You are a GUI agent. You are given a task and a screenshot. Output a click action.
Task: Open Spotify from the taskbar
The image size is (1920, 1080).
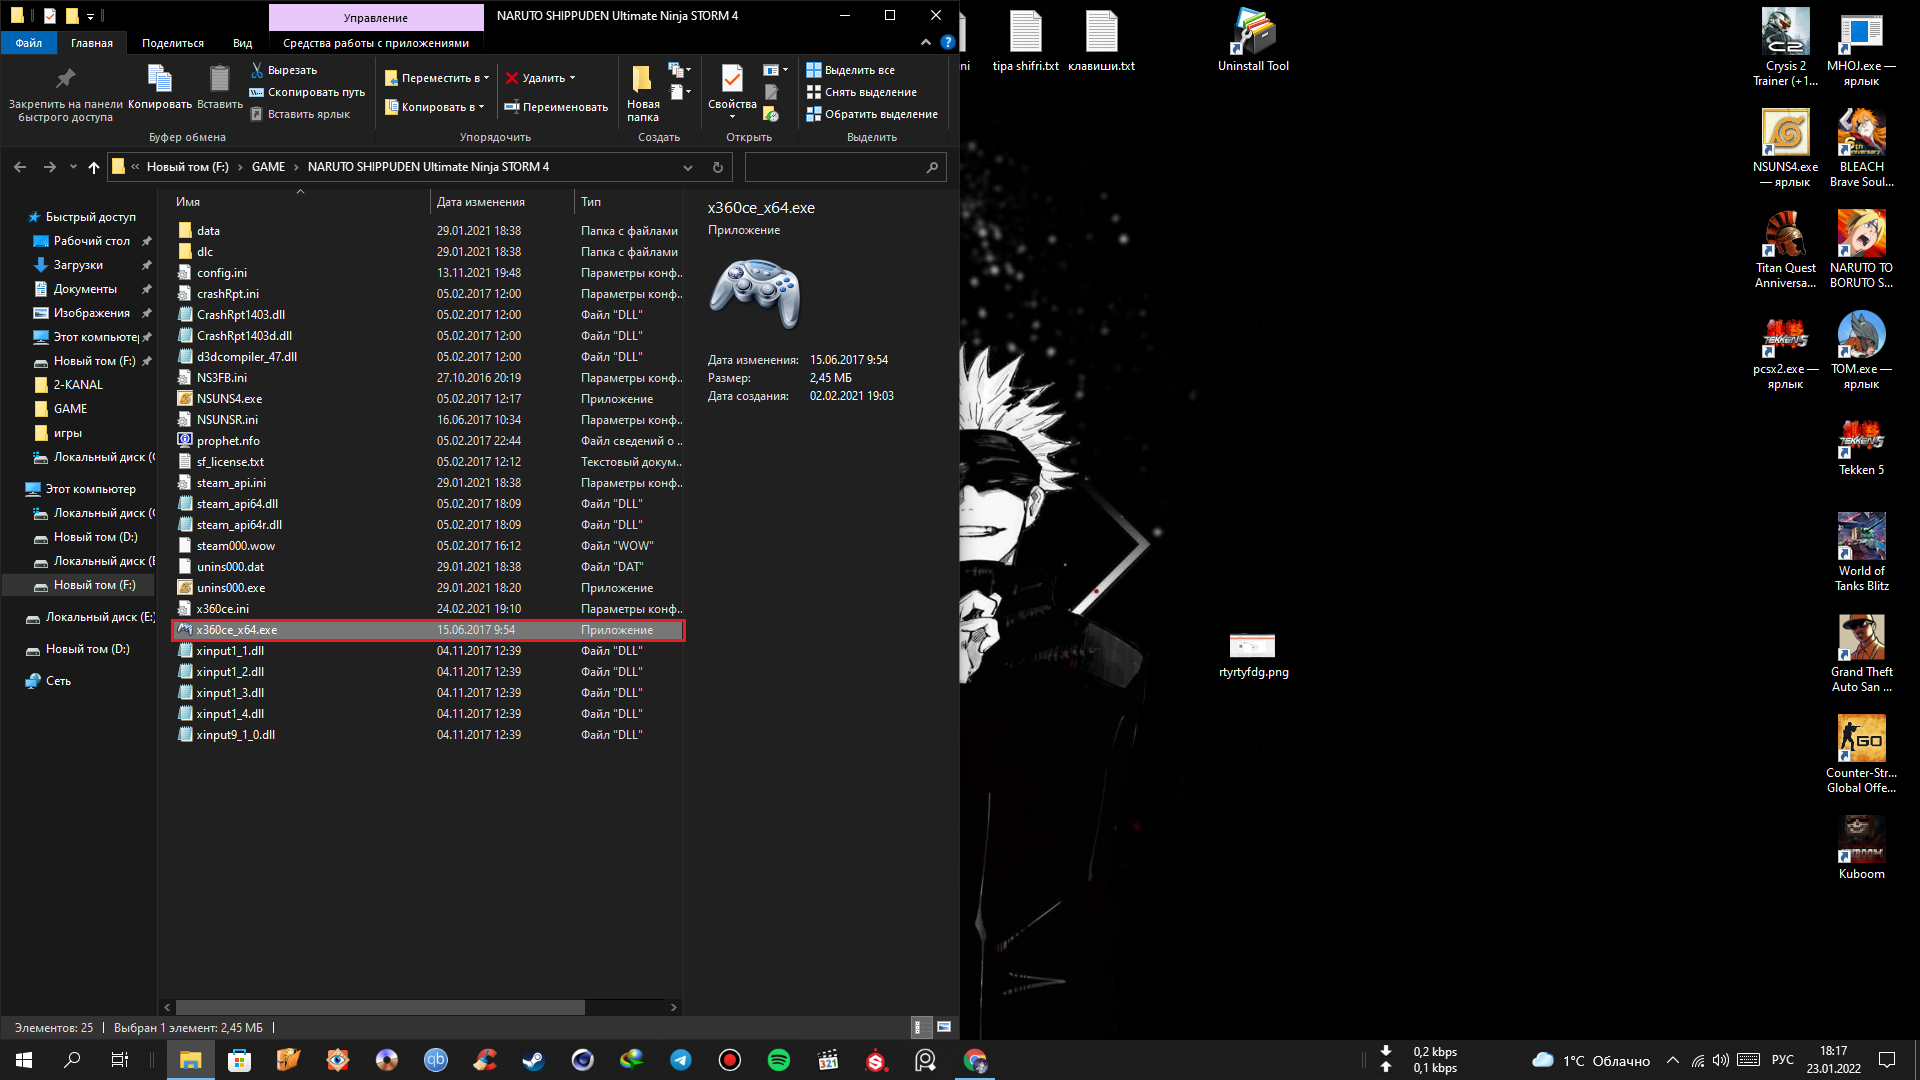tap(779, 1060)
